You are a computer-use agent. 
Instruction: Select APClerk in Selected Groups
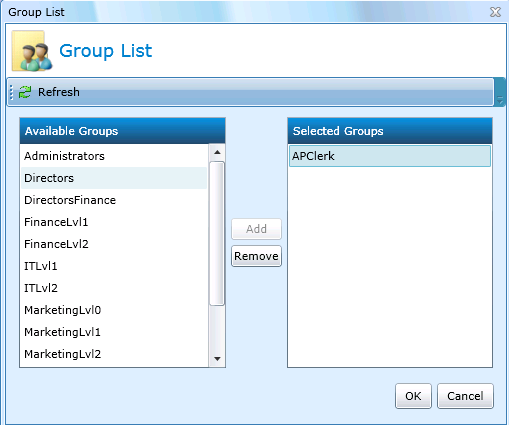[390, 156]
